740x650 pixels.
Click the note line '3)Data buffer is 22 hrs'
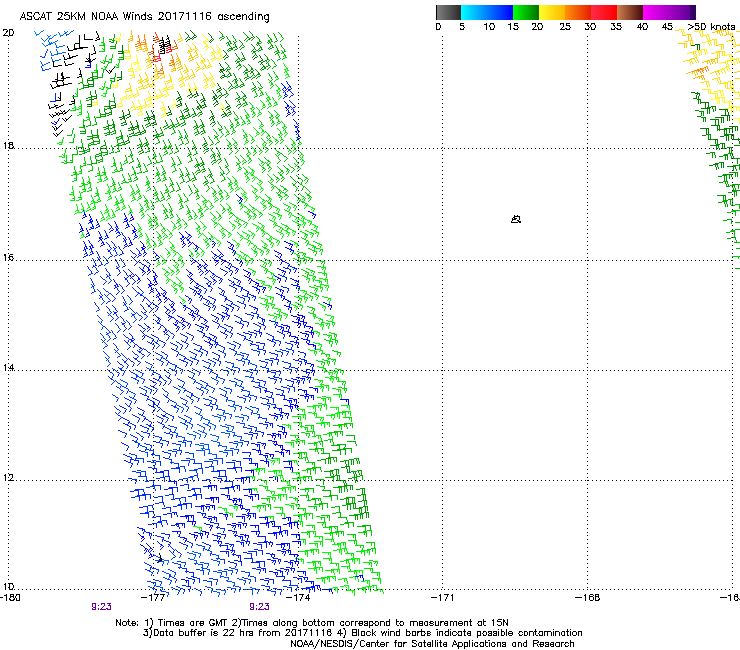[362, 633]
